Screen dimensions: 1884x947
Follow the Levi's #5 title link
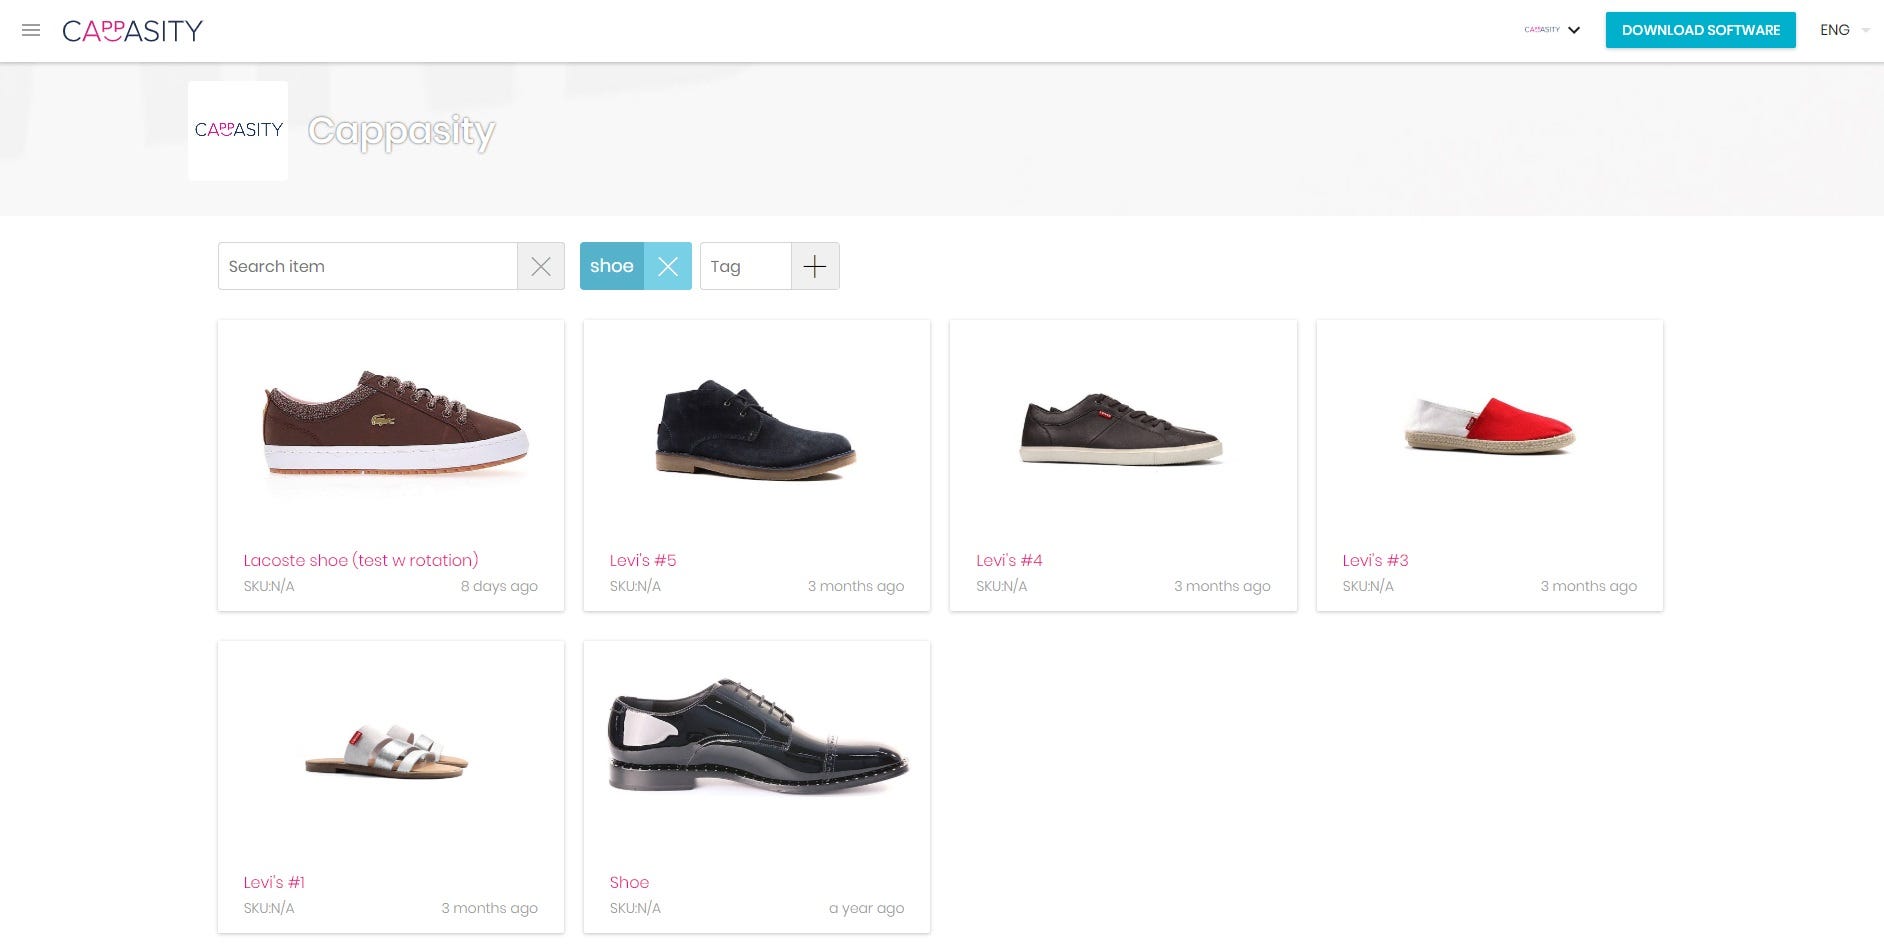pos(643,560)
